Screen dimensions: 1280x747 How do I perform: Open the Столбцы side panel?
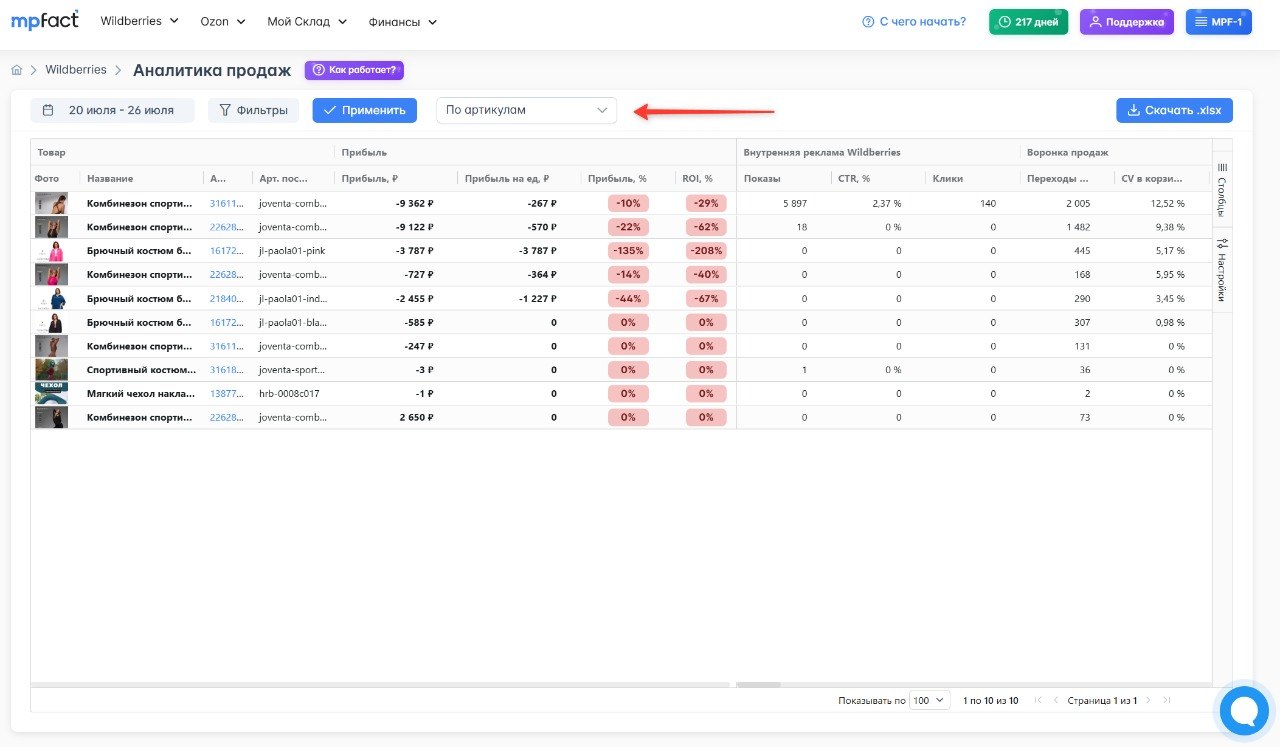click(x=1222, y=189)
